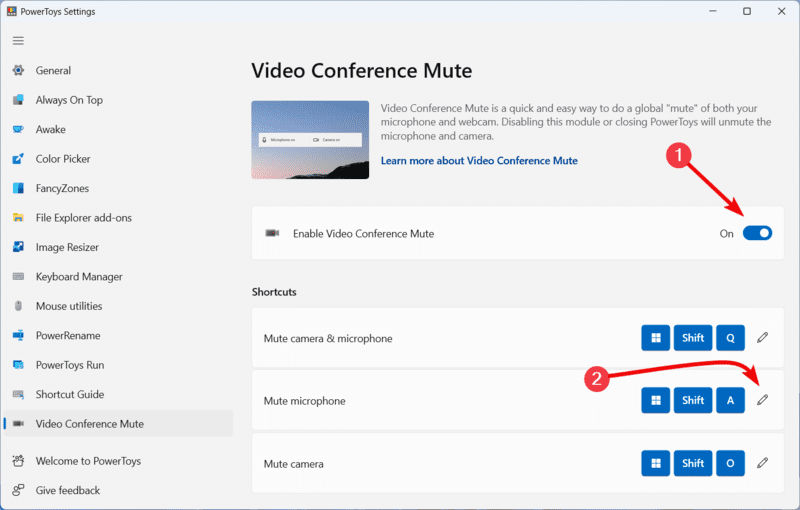Click the O key of Mute camera shortcut
Screen dimensions: 800x510
pos(730,463)
